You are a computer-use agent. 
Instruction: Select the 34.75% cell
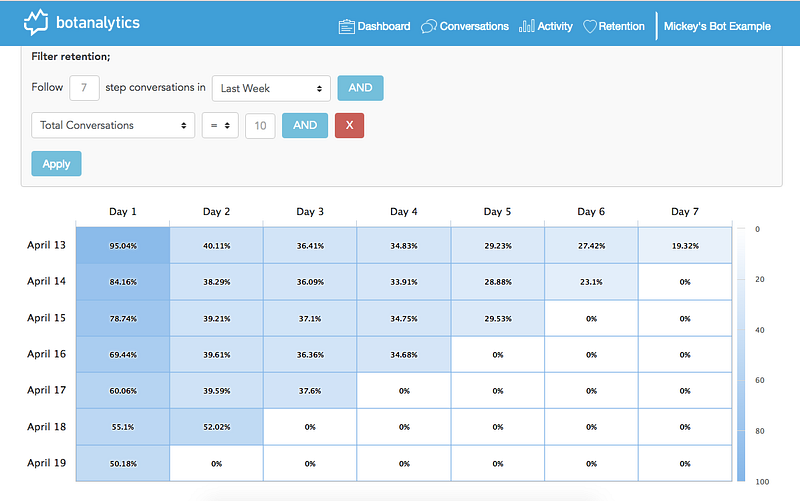coord(404,318)
